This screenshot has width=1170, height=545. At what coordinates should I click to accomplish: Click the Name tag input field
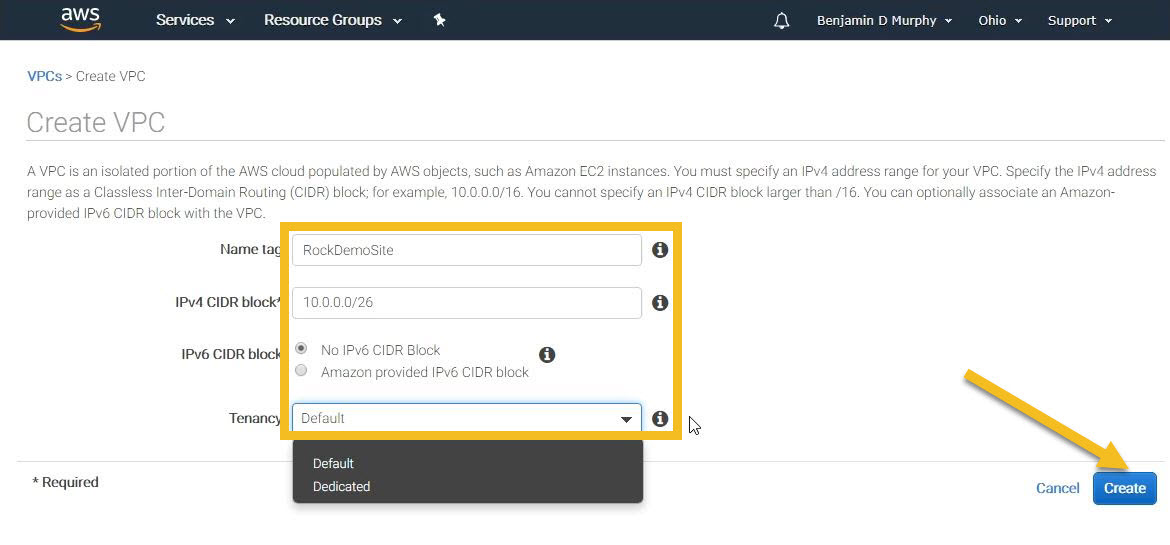click(466, 250)
